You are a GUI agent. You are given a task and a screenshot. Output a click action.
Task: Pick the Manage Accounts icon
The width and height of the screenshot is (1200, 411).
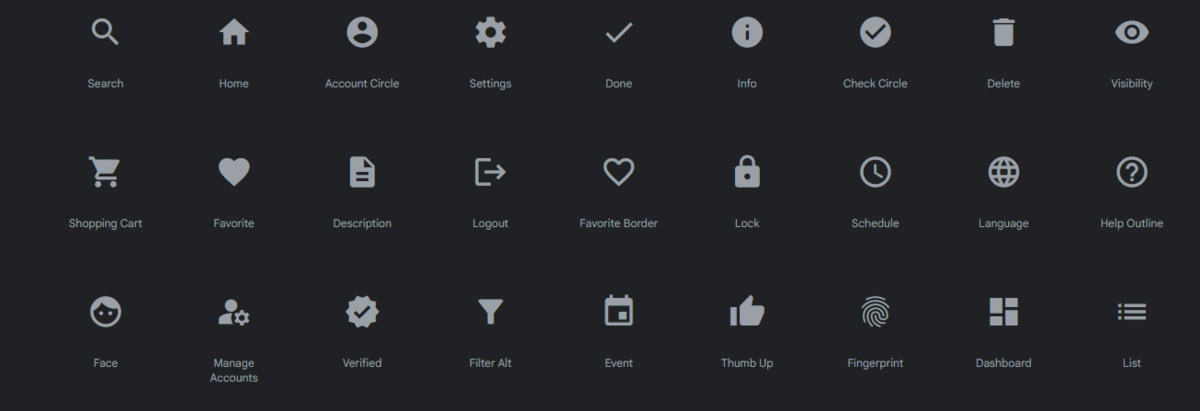point(234,312)
